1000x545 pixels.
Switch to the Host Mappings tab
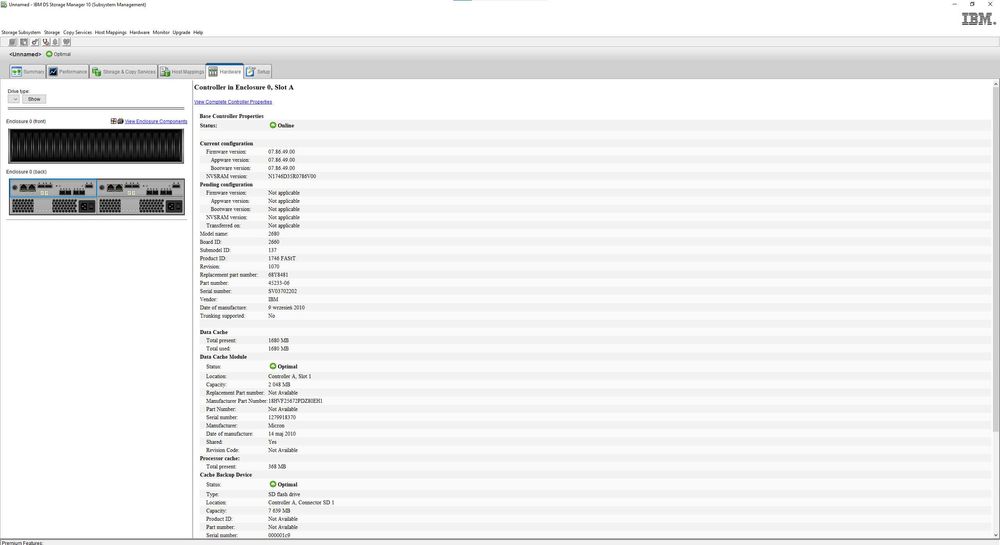pos(182,71)
